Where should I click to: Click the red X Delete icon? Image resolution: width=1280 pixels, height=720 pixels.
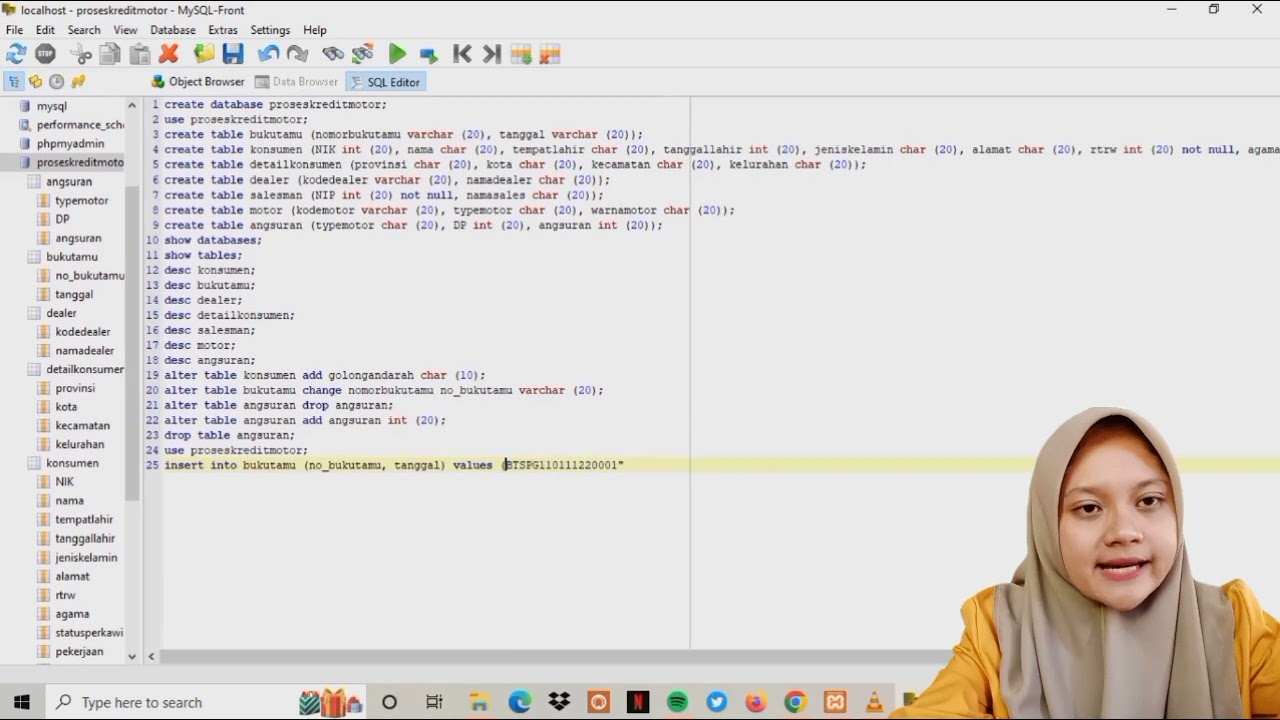[169, 54]
